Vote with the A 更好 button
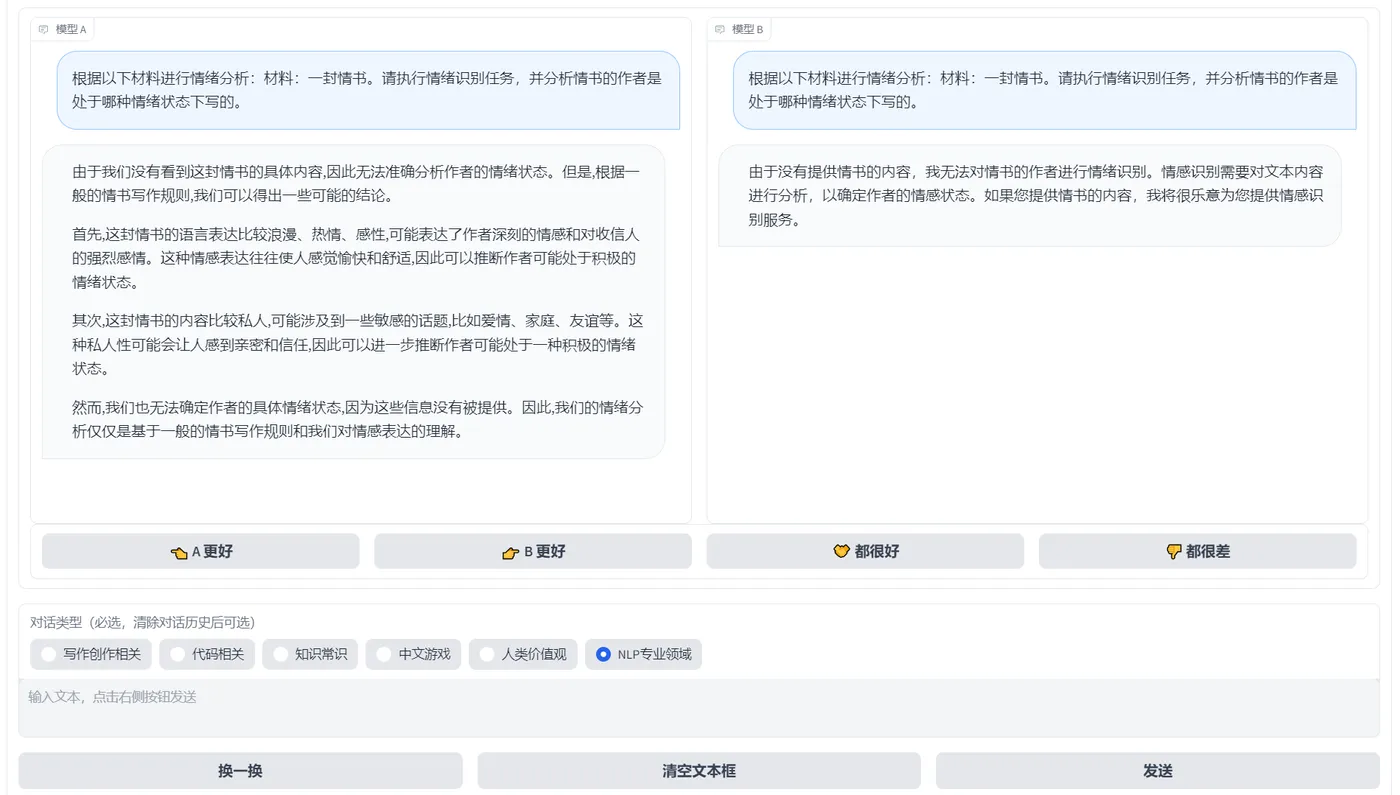Screen dimensions: 1400x795 point(200,551)
